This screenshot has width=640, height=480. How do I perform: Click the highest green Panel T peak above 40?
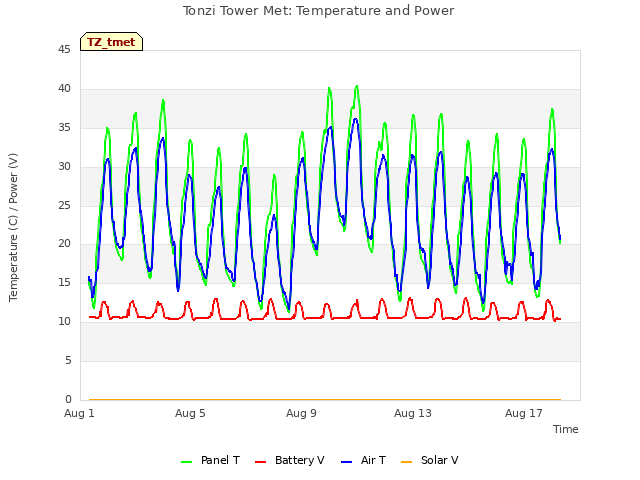click(357, 86)
